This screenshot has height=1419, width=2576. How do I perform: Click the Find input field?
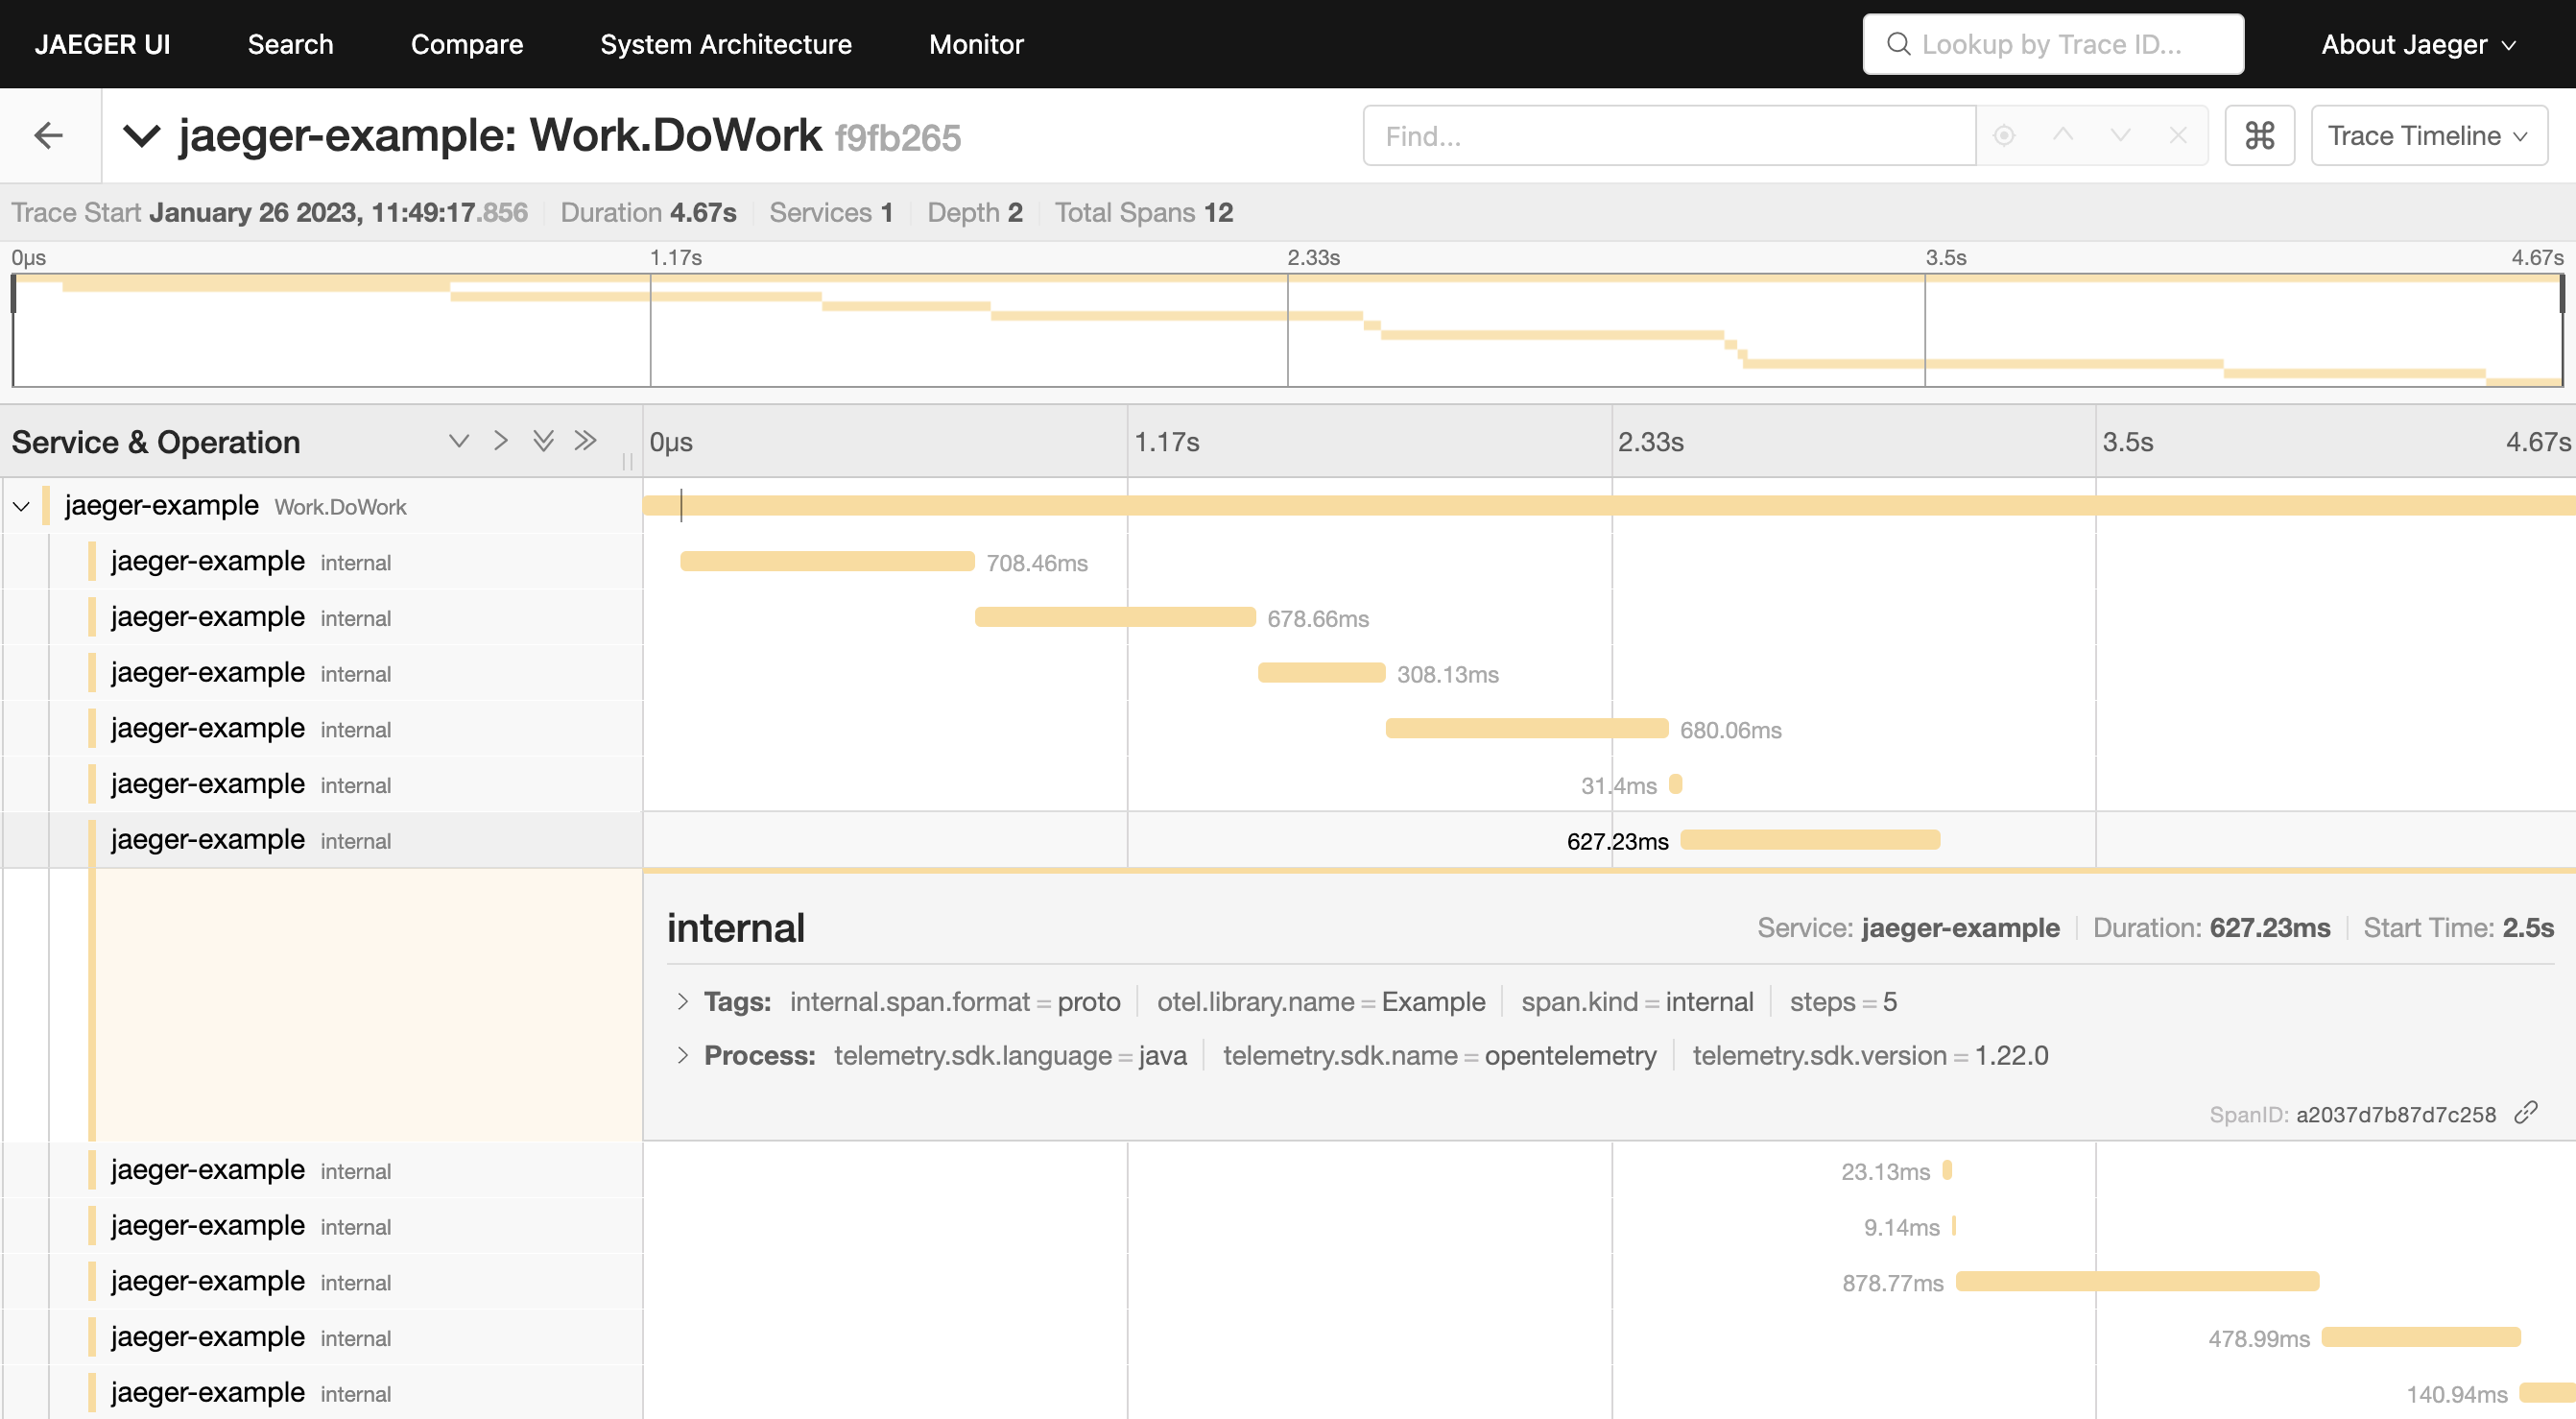[x=1668, y=135]
